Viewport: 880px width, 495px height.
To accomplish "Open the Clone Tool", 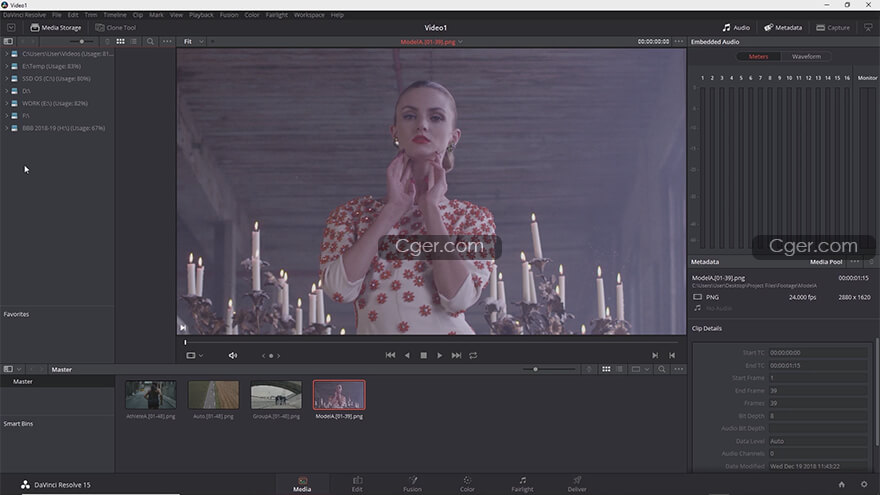I will 116,28.
